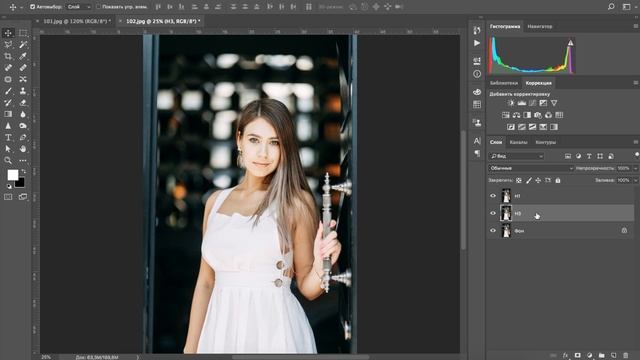640x360 pixels.
Task: Select the Zoom magnifier tool
Action: click(x=8, y=160)
